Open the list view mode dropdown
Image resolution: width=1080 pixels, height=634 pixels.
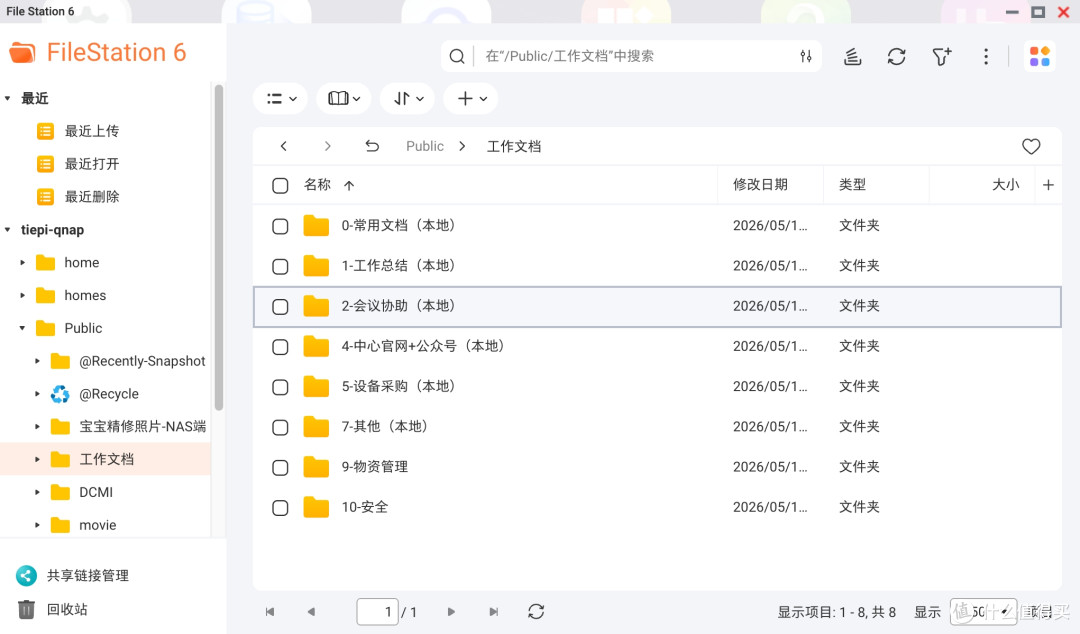coord(282,99)
